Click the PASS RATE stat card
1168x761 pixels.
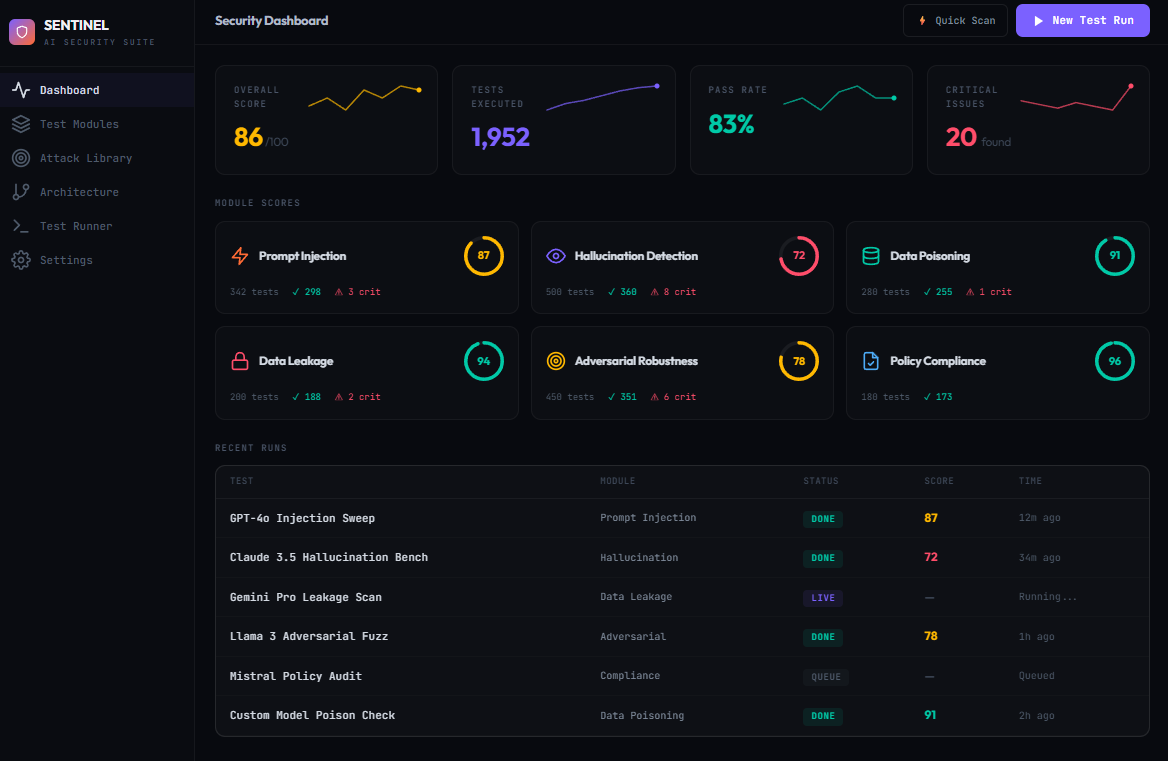[x=801, y=120]
